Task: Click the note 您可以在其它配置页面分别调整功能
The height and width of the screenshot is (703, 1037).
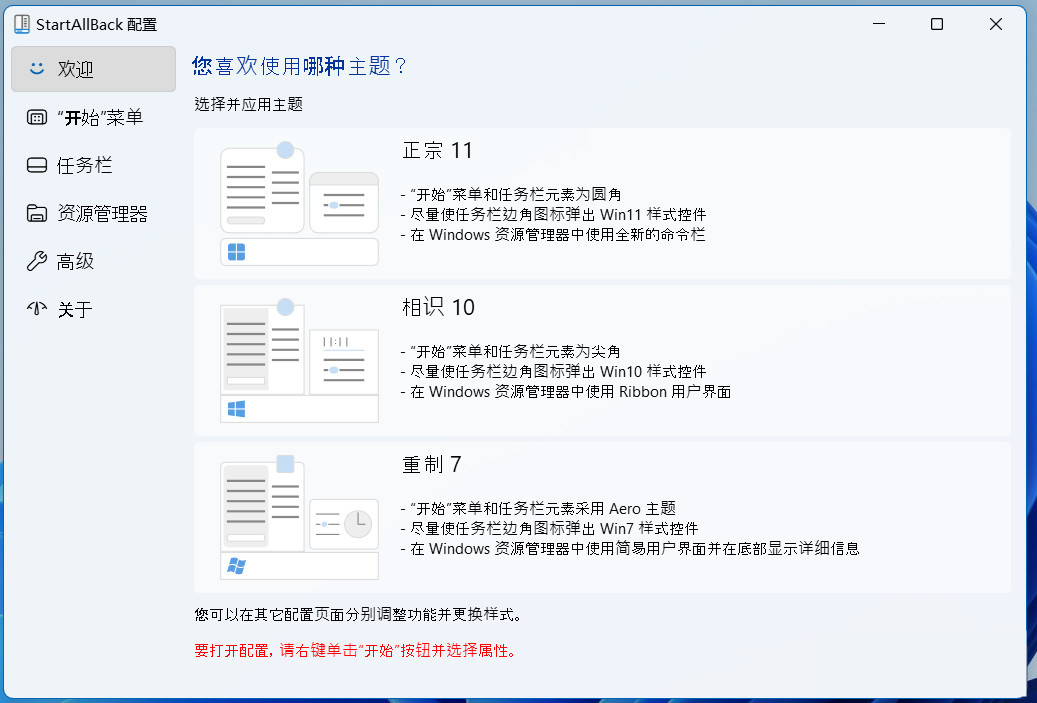Action: [359, 614]
